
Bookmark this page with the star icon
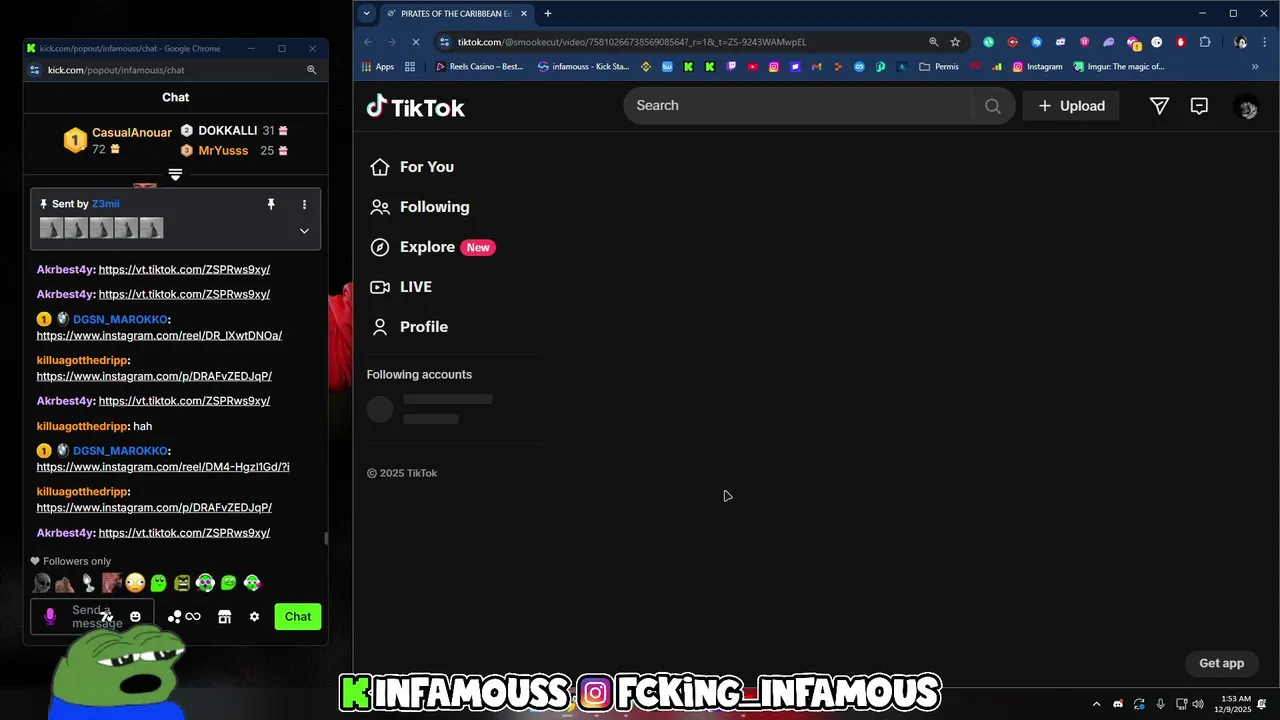pyautogui.click(x=955, y=42)
